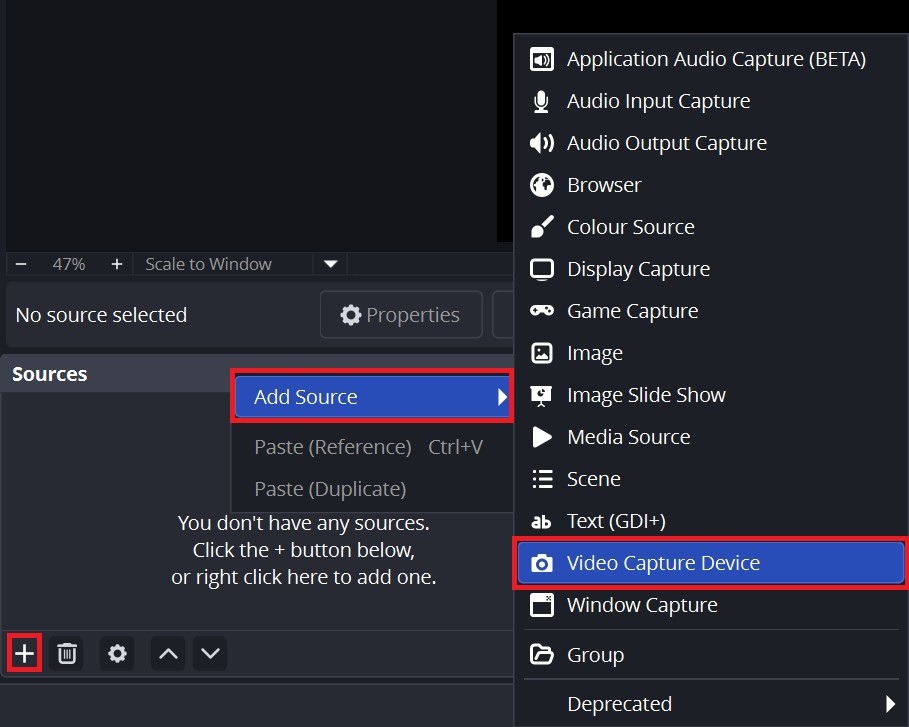Select Colour Source entry

pyautogui.click(x=630, y=227)
